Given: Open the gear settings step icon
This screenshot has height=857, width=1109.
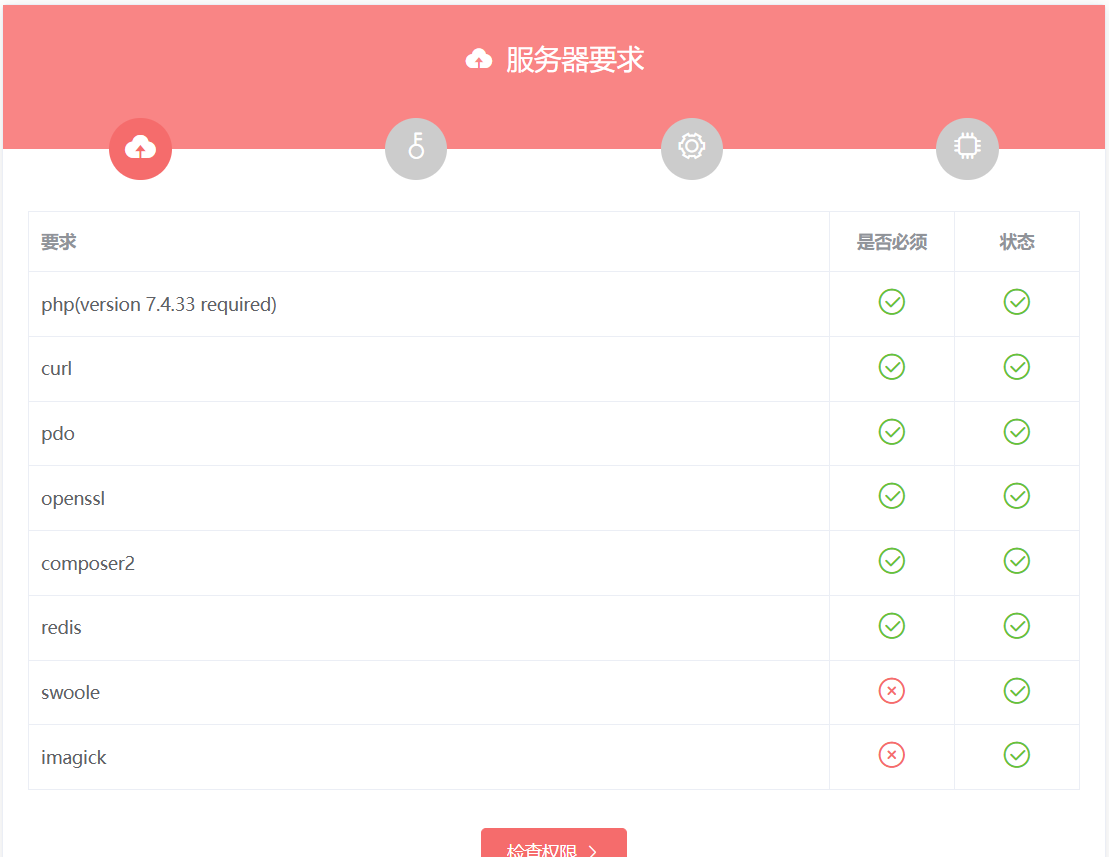Looking at the screenshot, I should [692, 148].
